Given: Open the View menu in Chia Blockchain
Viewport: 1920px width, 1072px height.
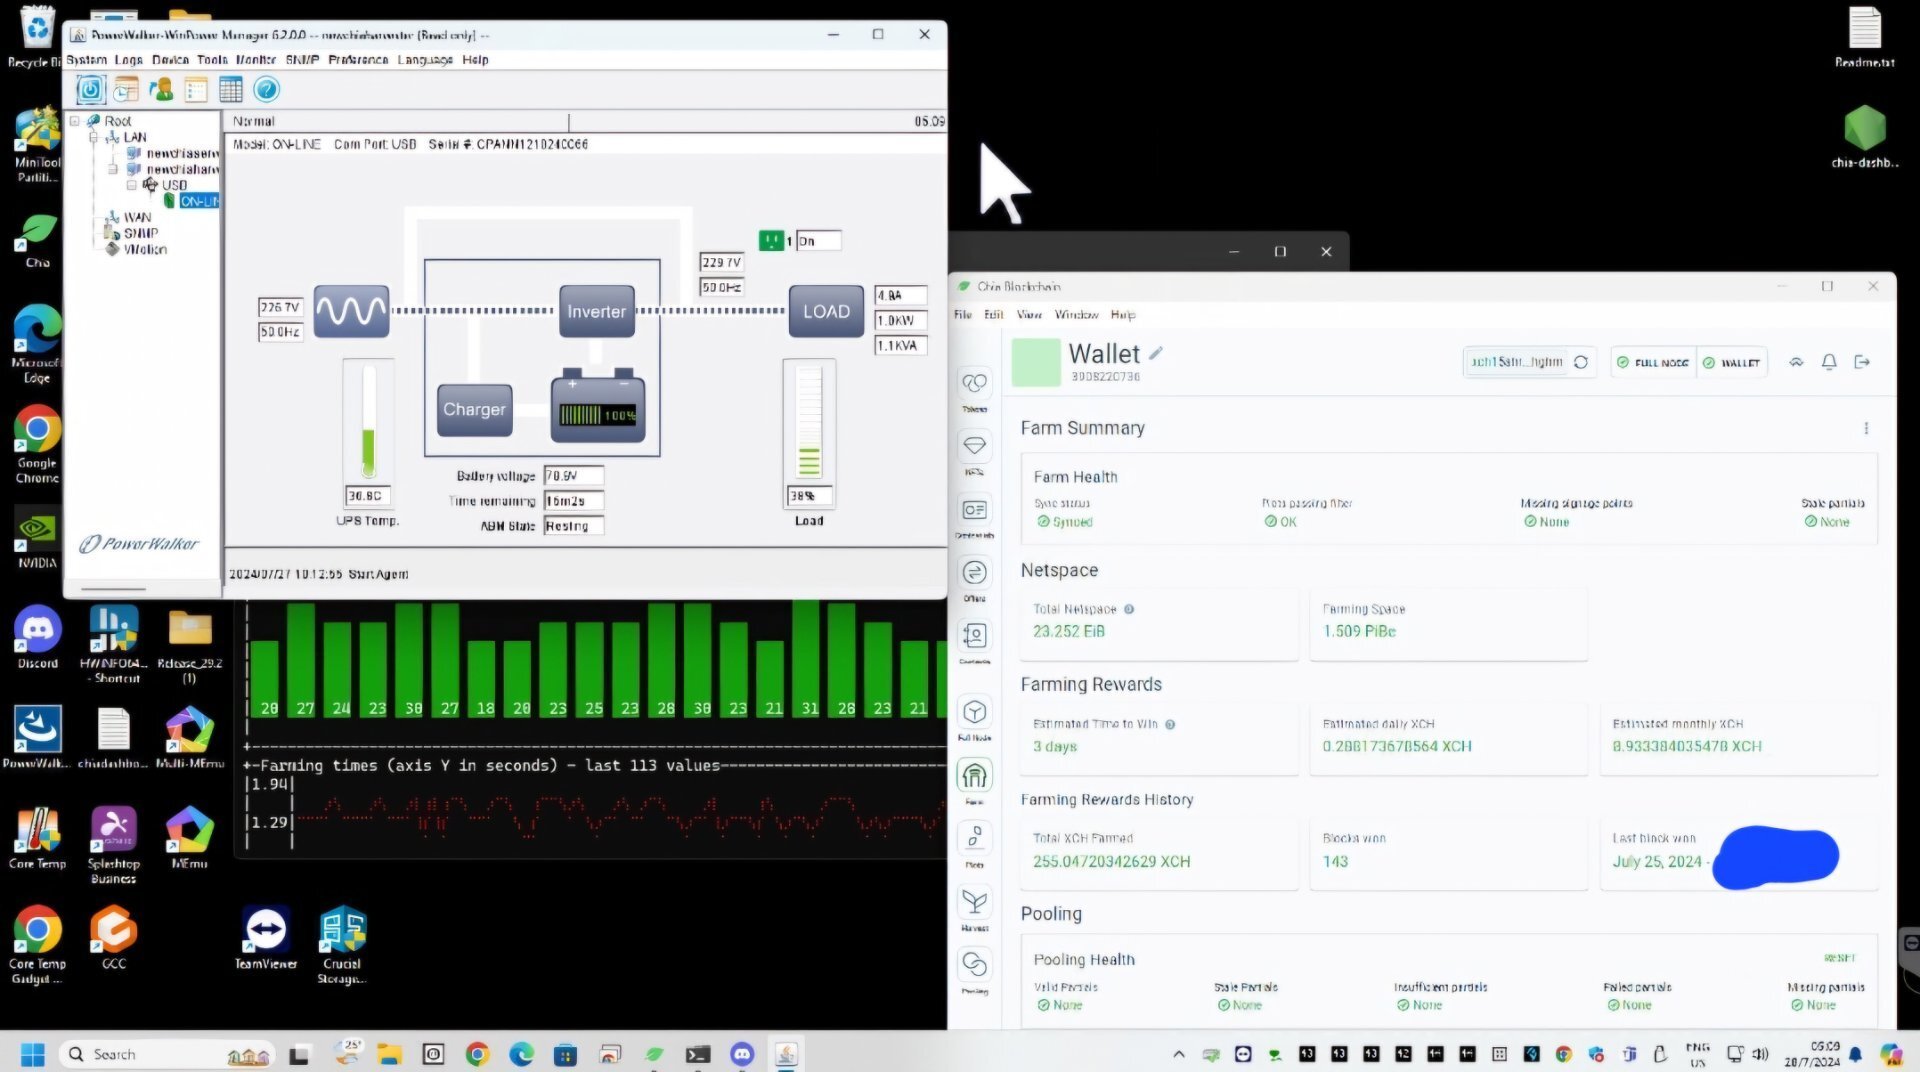Looking at the screenshot, I should tap(1029, 314).
